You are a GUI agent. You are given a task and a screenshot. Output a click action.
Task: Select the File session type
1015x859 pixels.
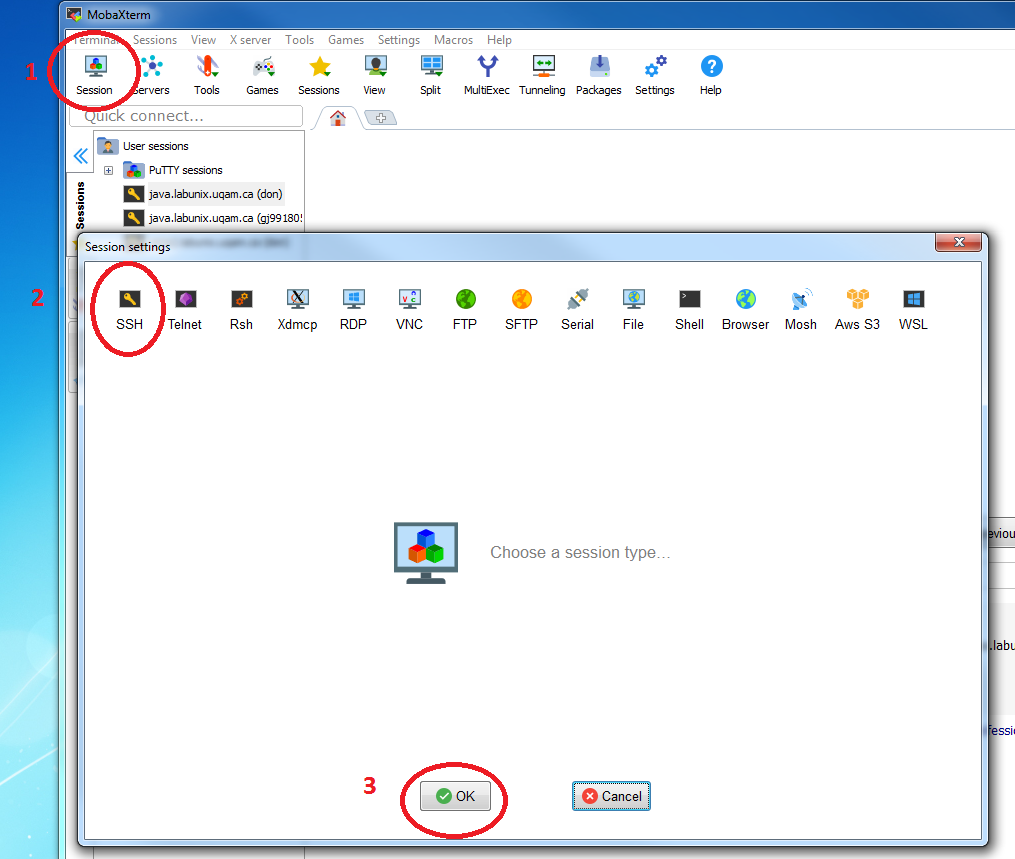click(x=634, y=309)
